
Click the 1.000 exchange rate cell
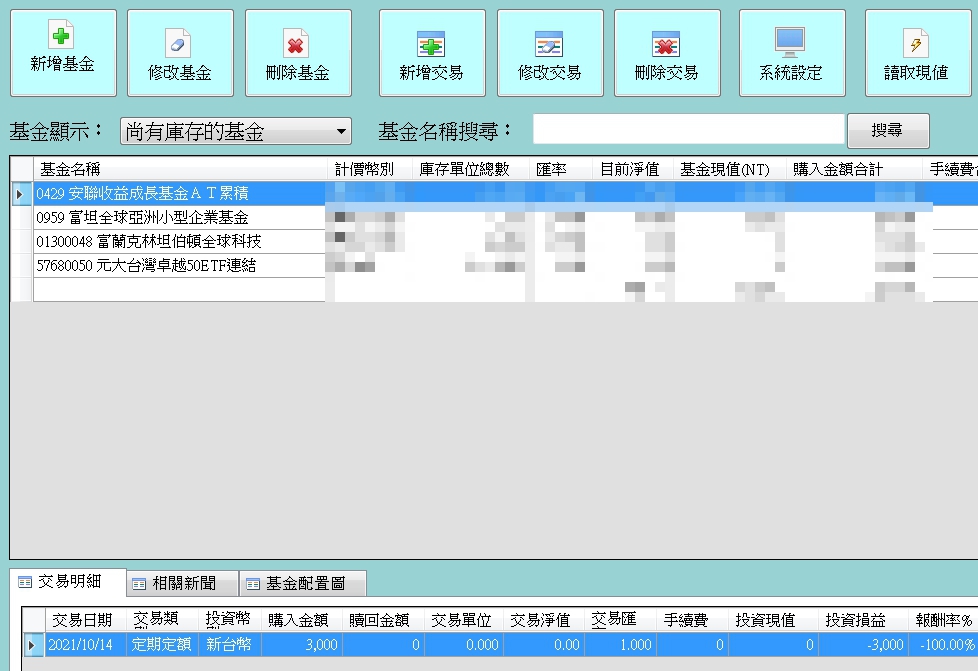point(620,644)
